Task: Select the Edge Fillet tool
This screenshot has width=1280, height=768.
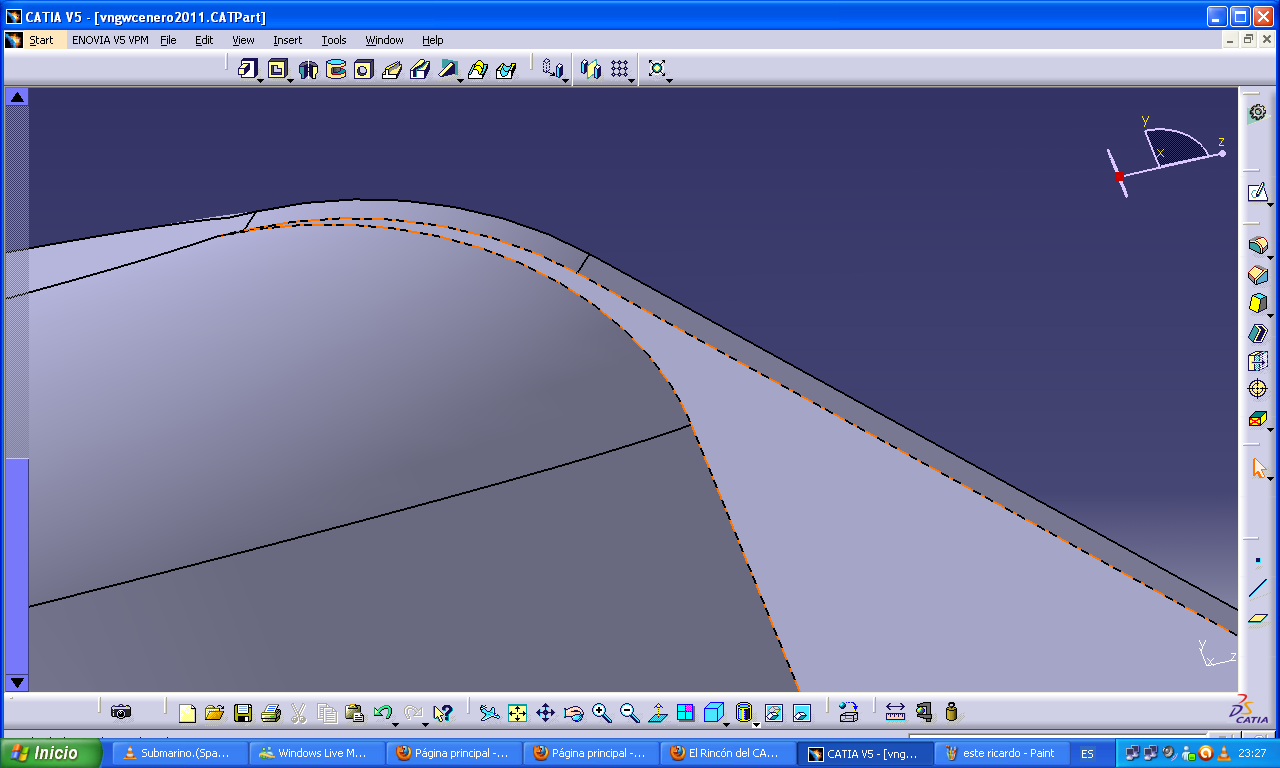Action: pos(1258,245)
